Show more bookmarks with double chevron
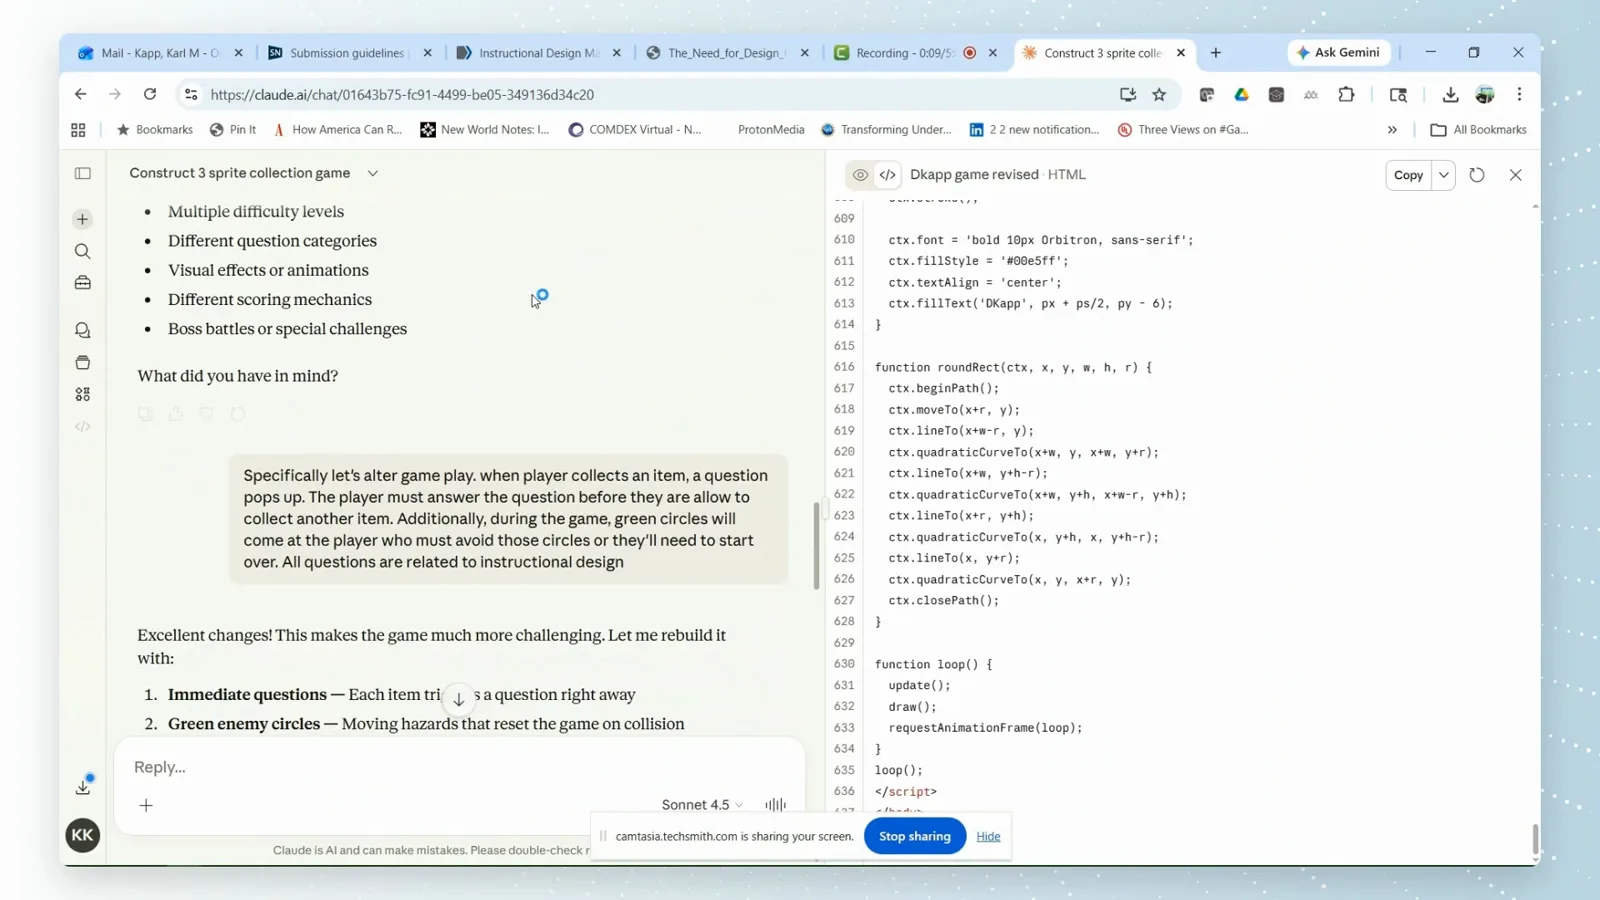 pos(1392,130)
